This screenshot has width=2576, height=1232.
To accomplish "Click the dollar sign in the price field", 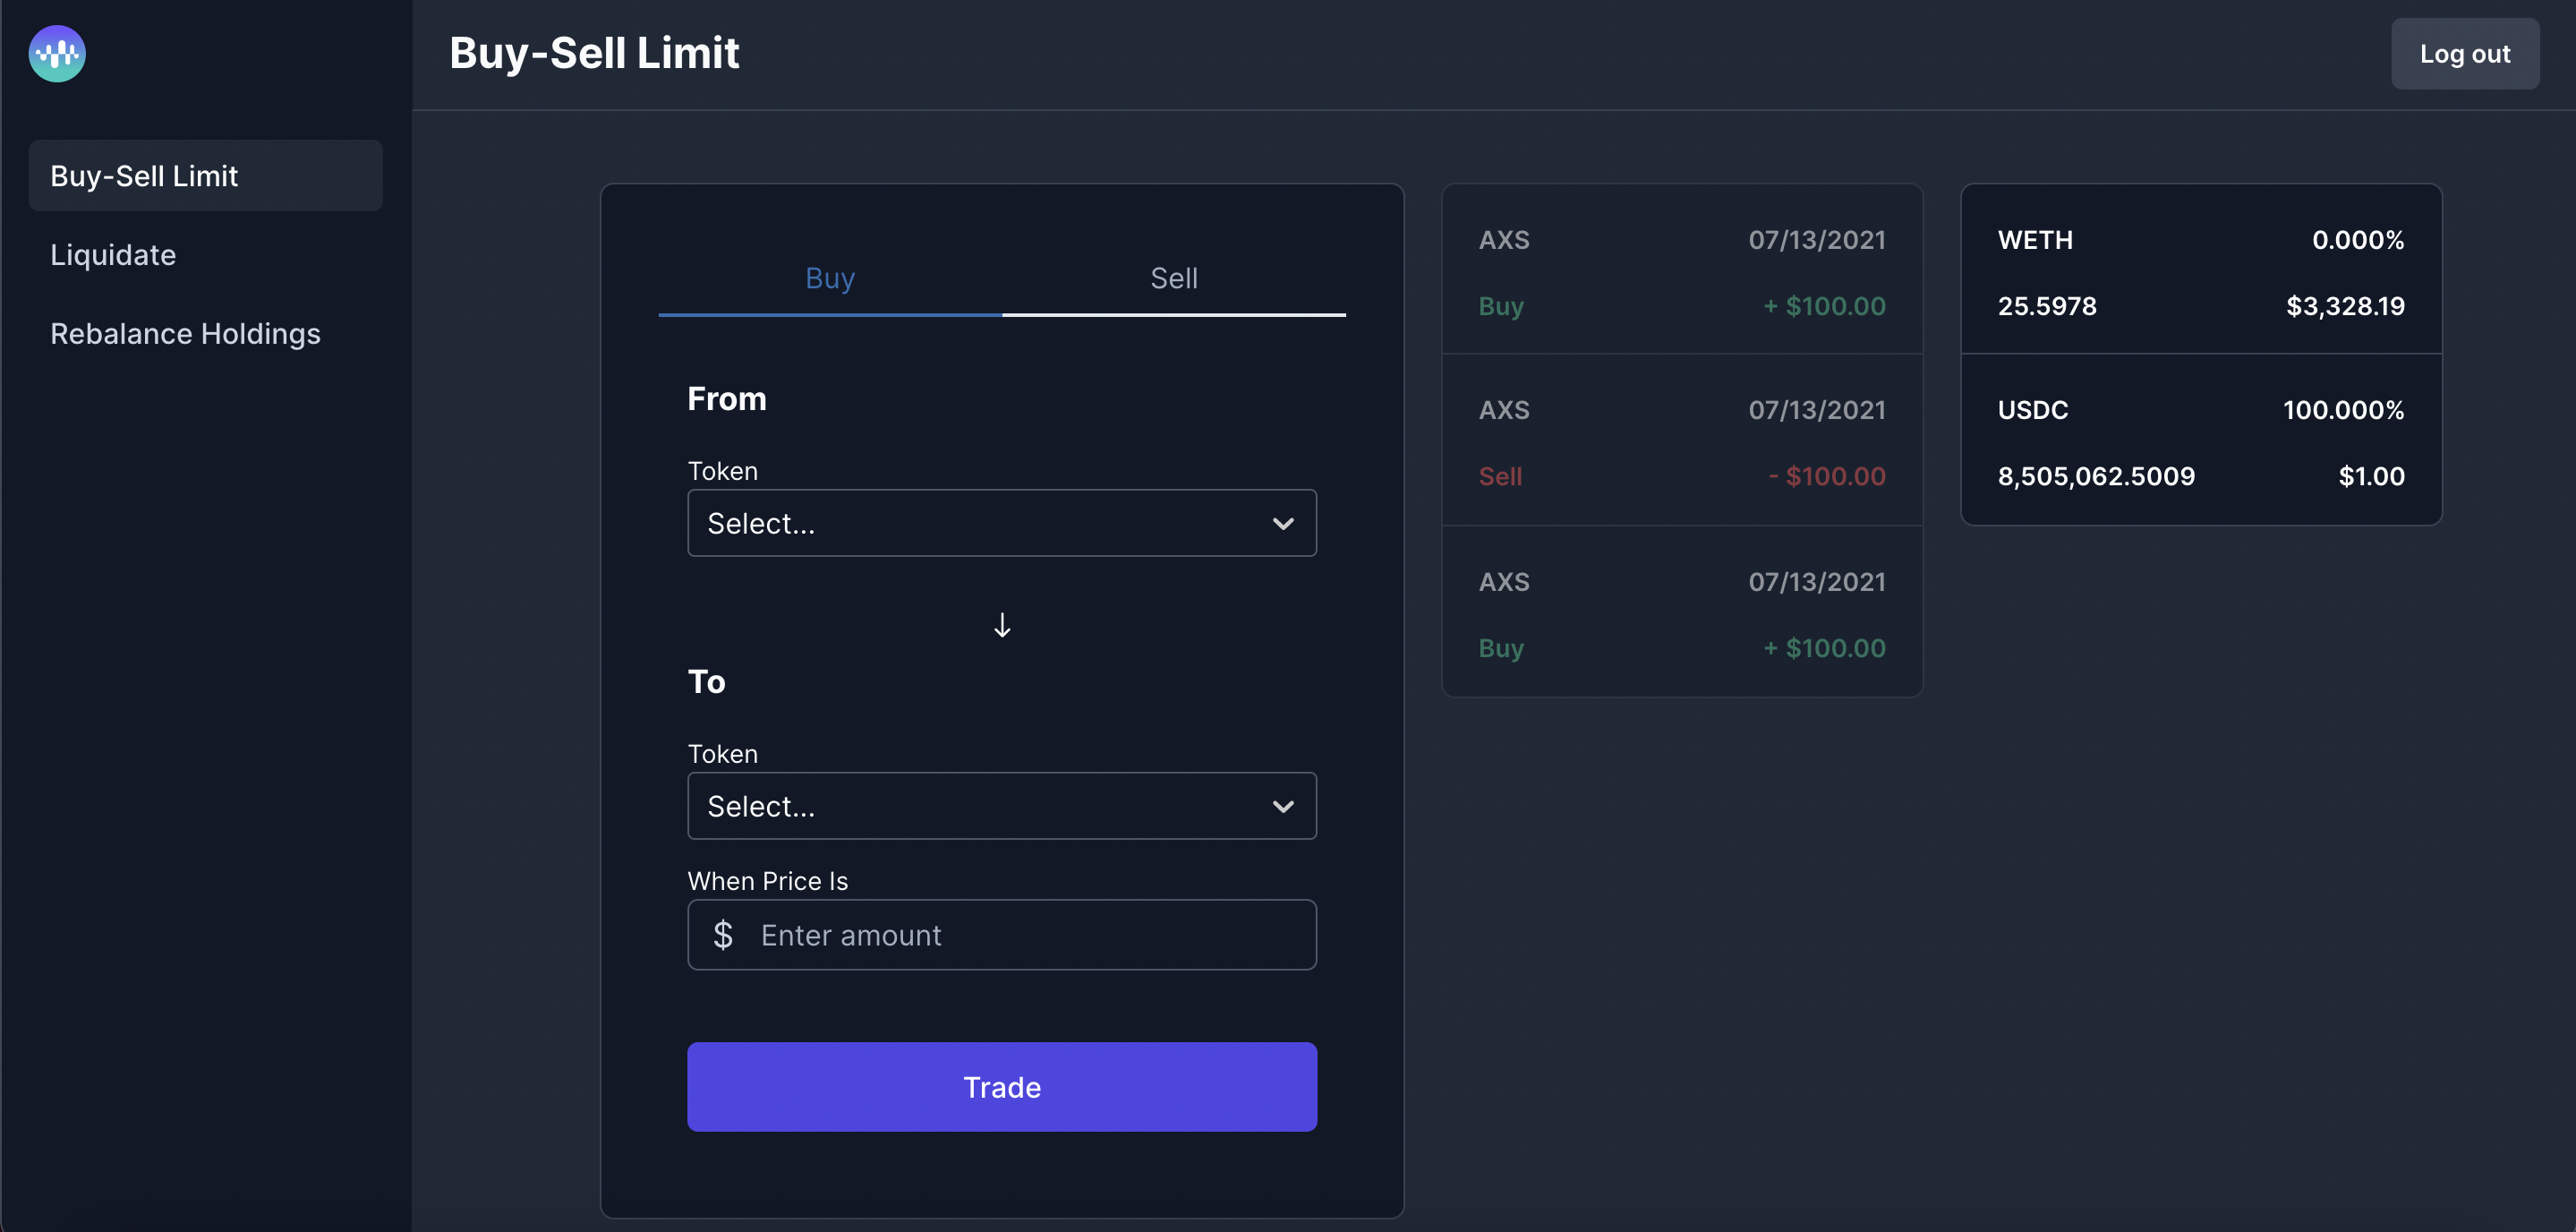I will click(723, 935).
